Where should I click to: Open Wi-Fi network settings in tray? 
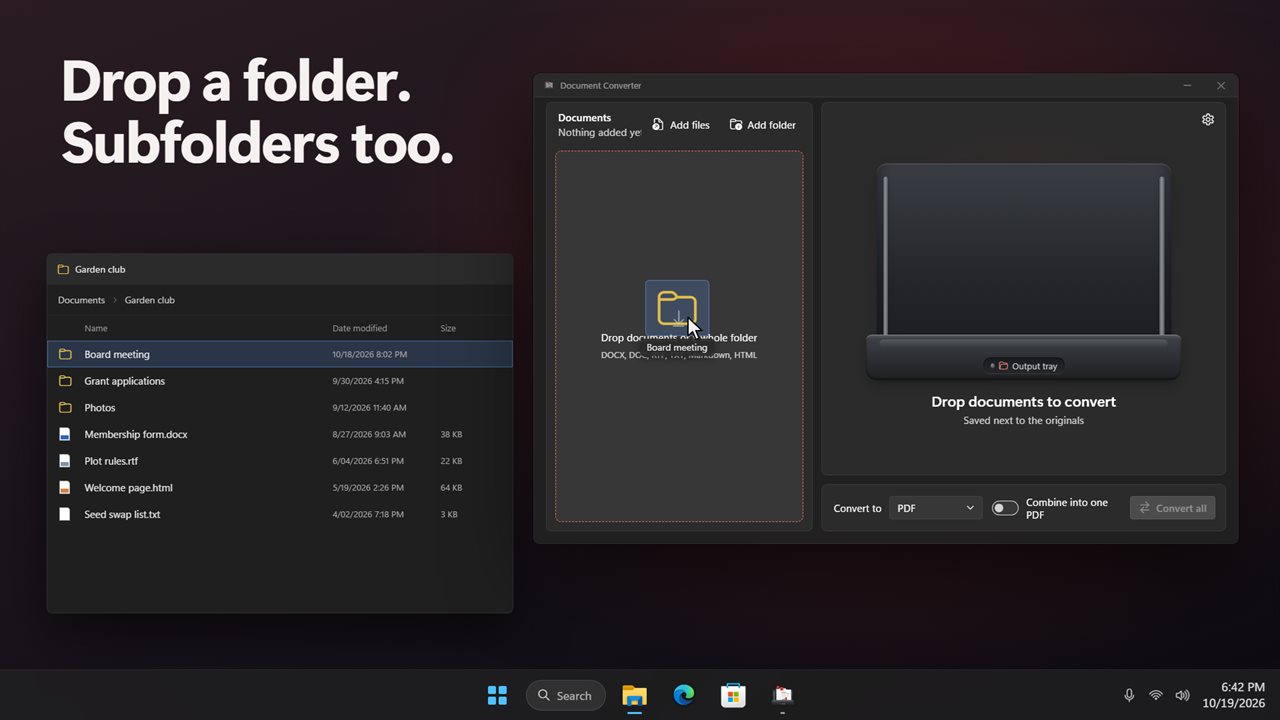[1156, 695]
